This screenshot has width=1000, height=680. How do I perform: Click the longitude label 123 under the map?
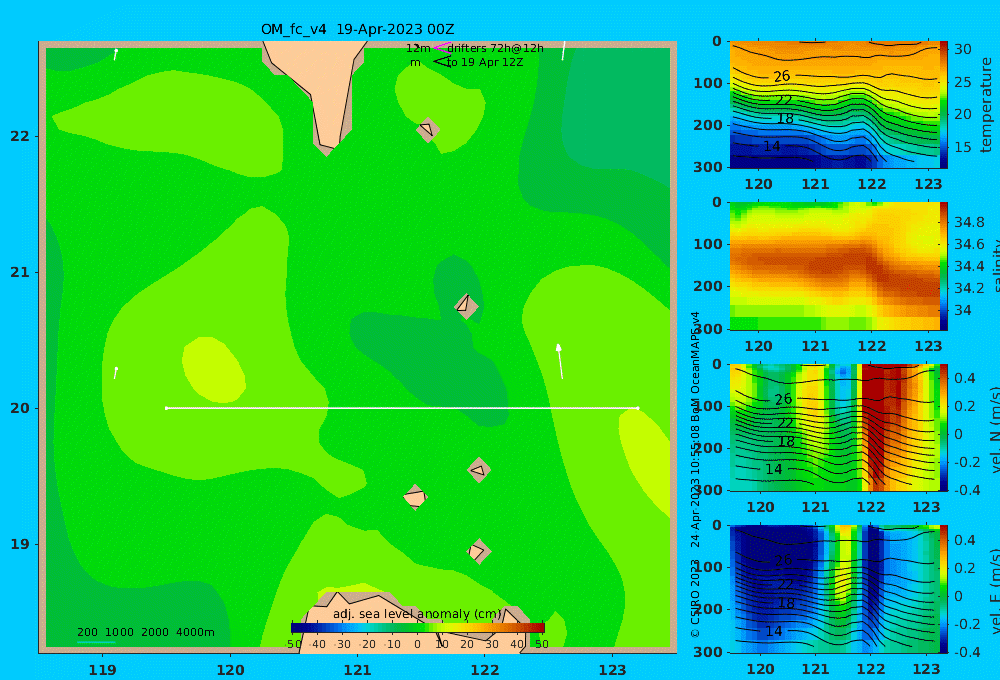[x=612, y=670]
